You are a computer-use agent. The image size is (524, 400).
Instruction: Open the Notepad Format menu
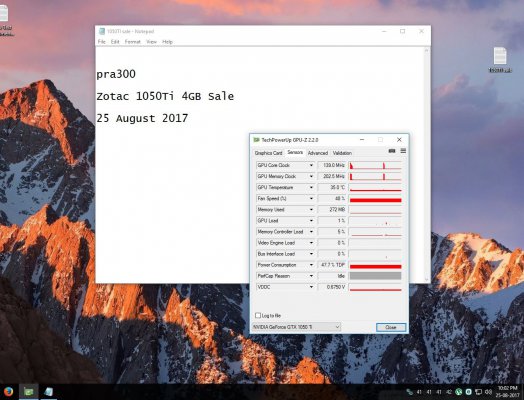tap(132, 42)
